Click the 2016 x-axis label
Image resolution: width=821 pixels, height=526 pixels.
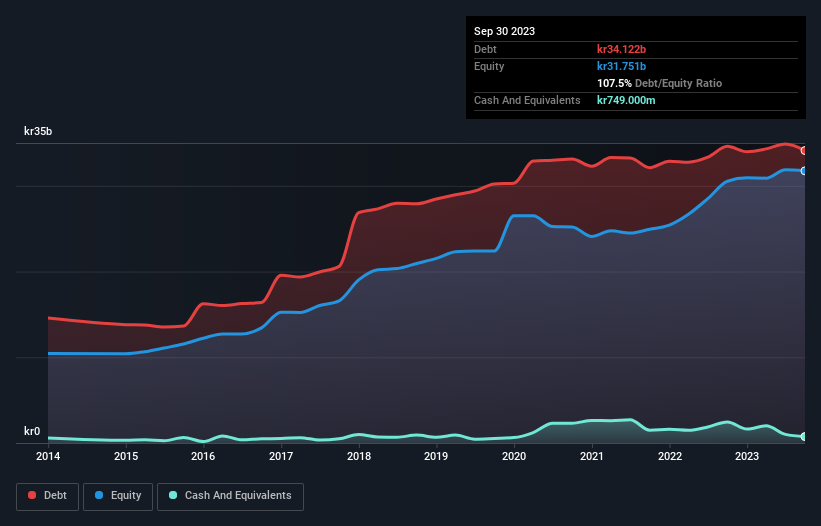click(x=203, y=456)
